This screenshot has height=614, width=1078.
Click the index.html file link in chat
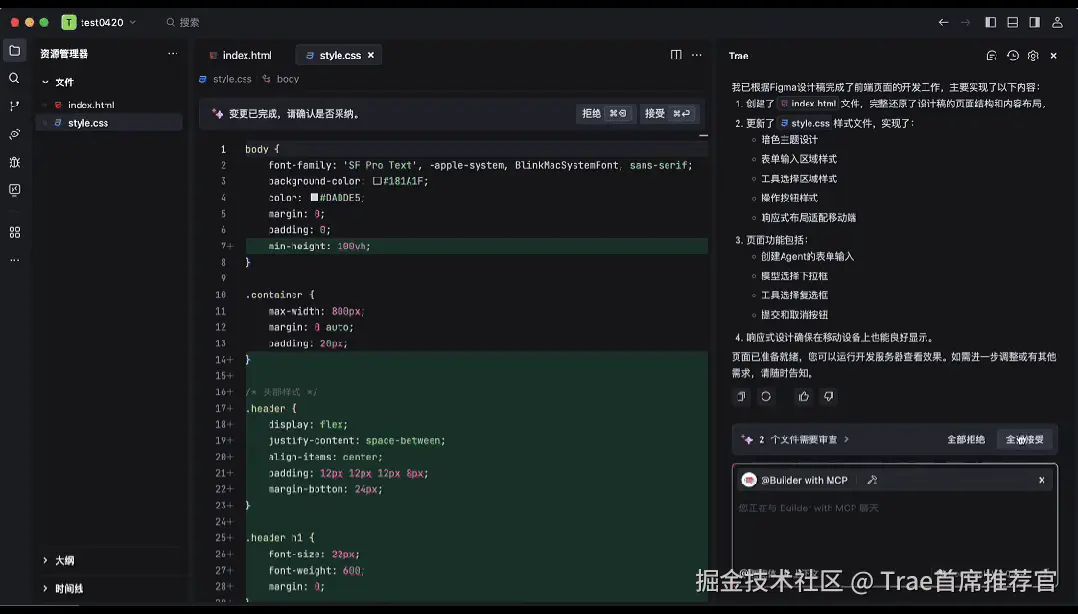pyautogui.click(x=808, y=104)
